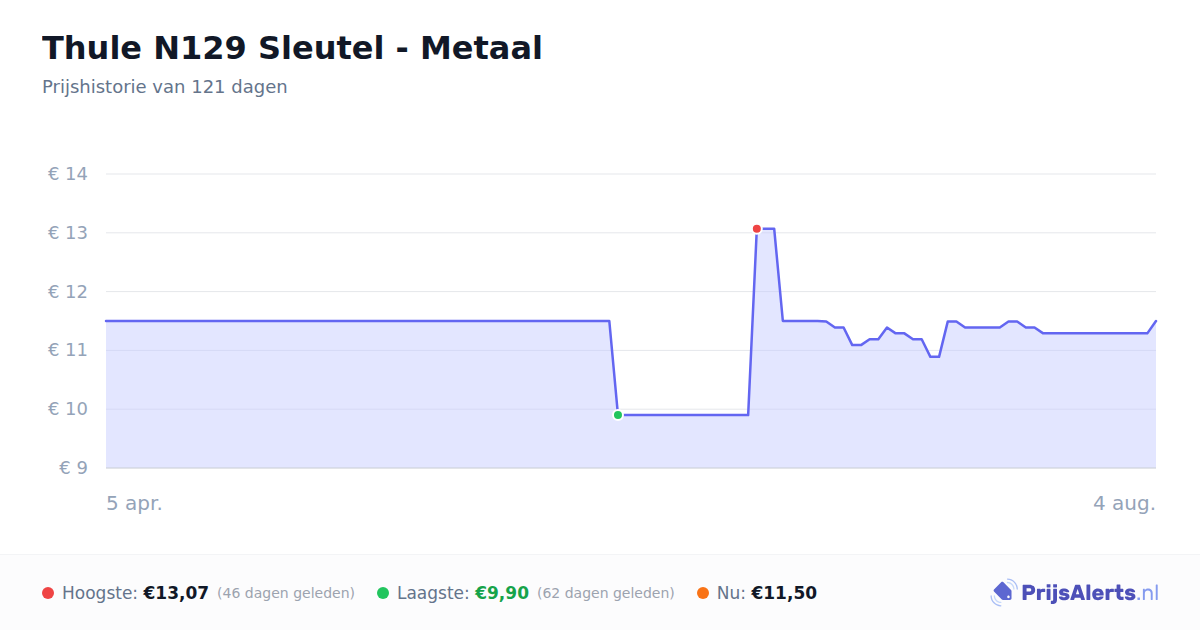The height and width of the screenshot is (630, 1200).
Task: Click the € 13 axis label
Action: coord(68,233)
